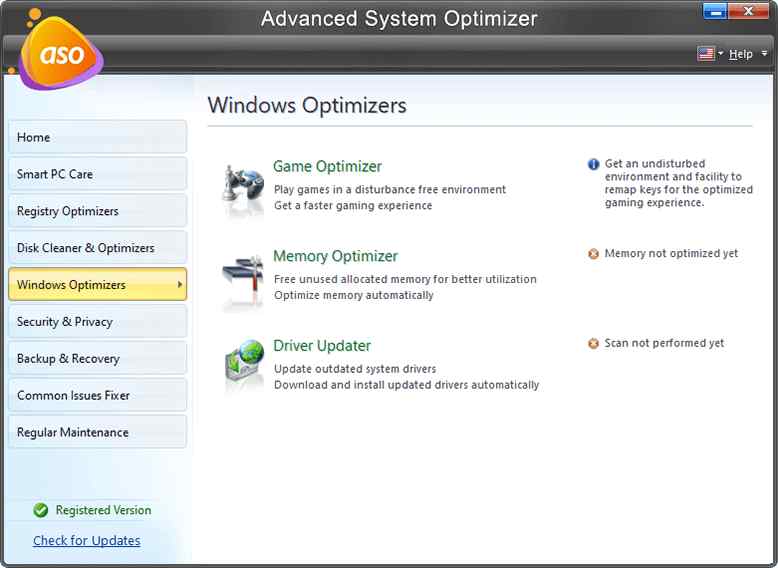Open Regular Maintenance section
Image resolution: width=778 pixels, height=568 pixels.
(98, 432)
